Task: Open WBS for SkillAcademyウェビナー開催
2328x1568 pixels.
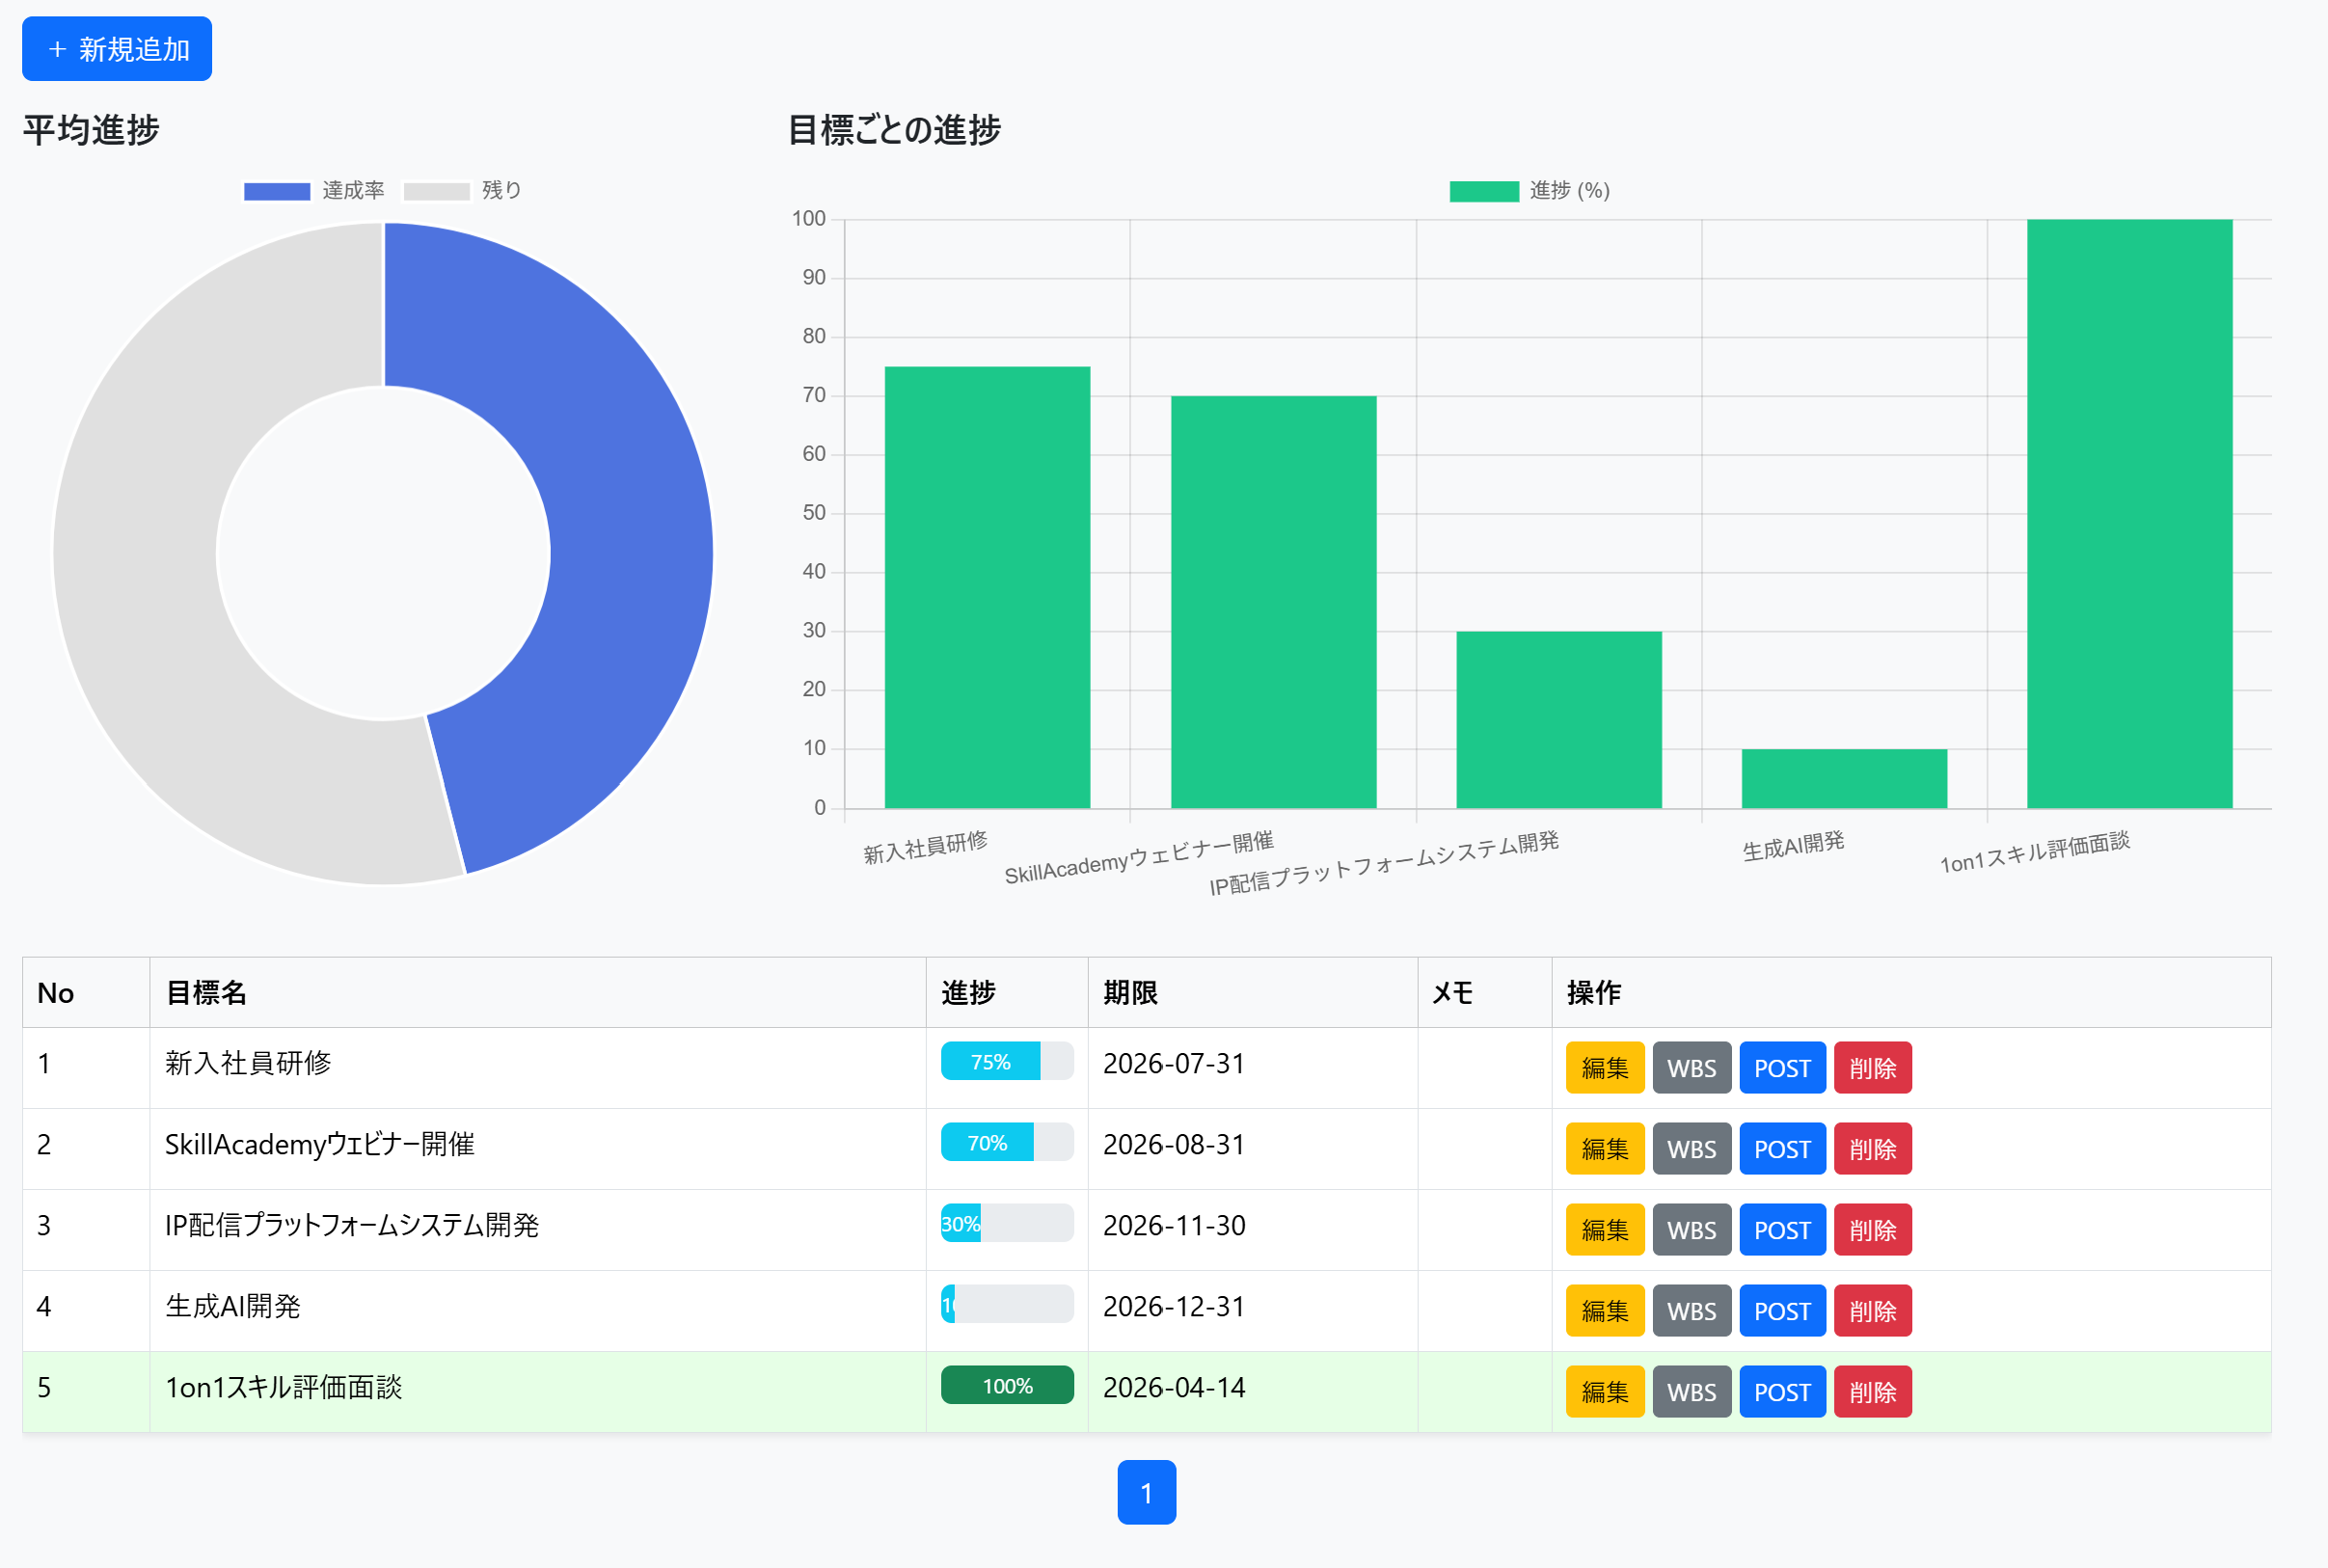Action: click(x=1691, y=1148)
